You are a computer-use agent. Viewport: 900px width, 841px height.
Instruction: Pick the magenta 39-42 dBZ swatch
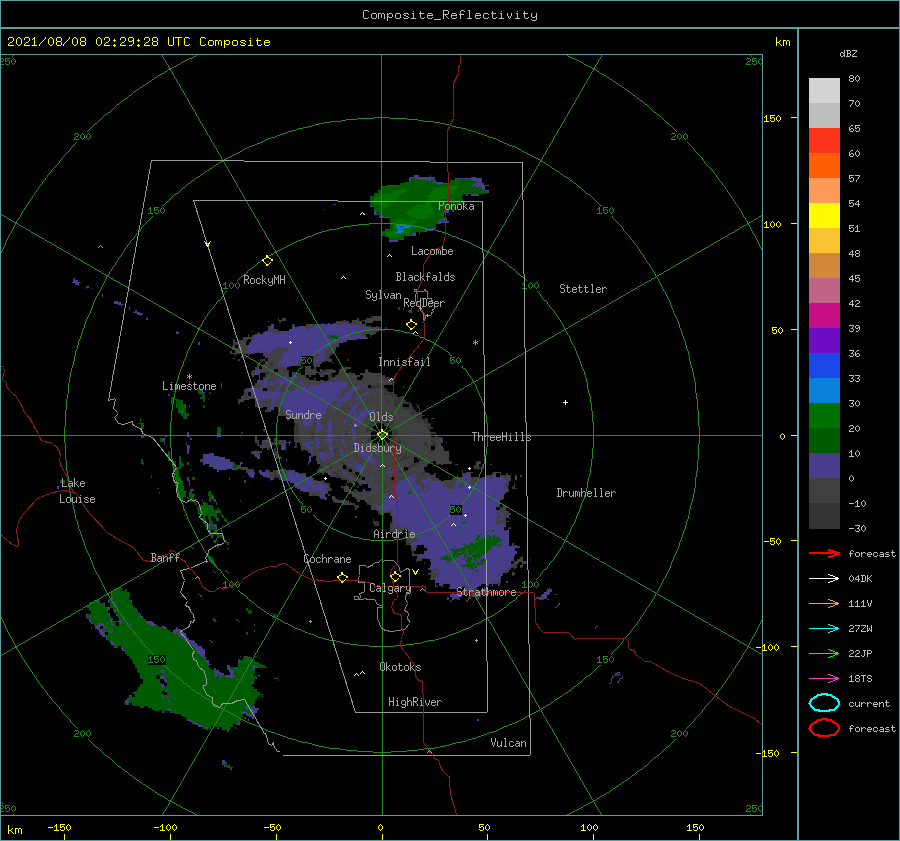pyautogui.click(x=824, y=315)
